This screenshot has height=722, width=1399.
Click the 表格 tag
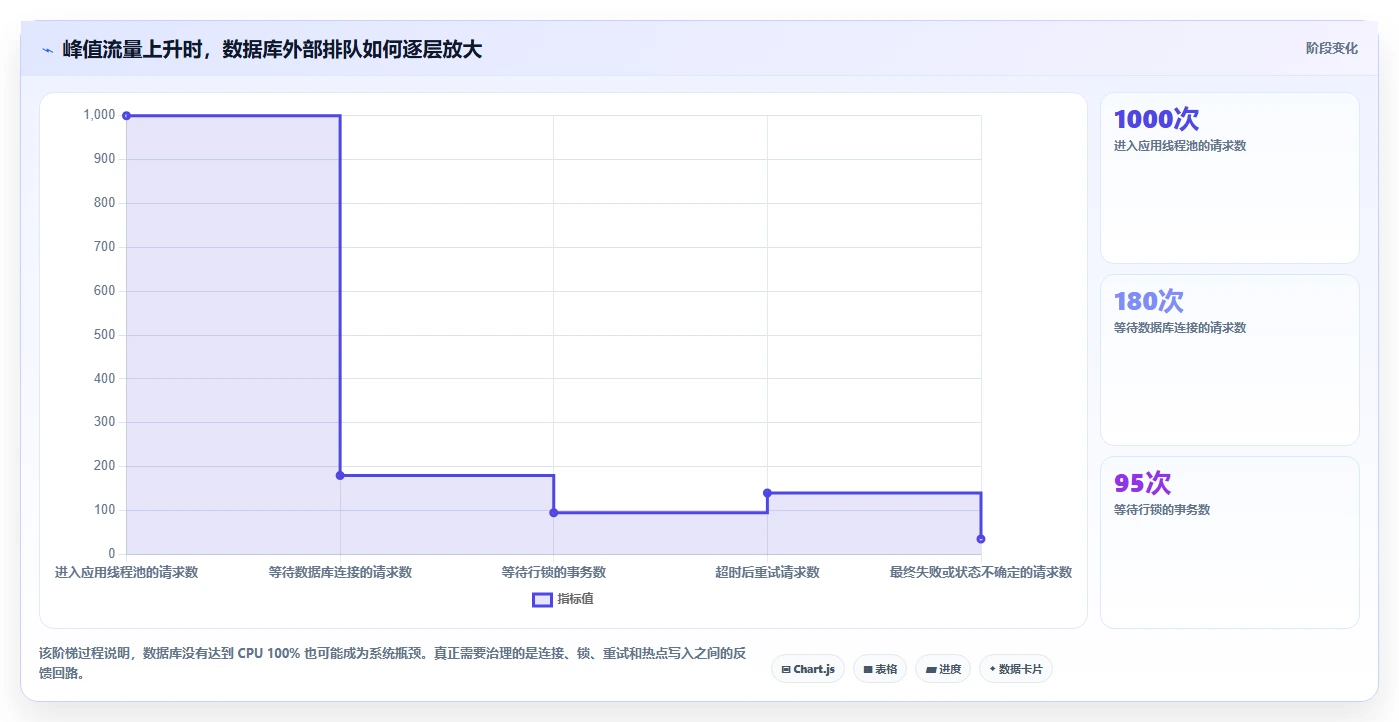coord(880,669)
